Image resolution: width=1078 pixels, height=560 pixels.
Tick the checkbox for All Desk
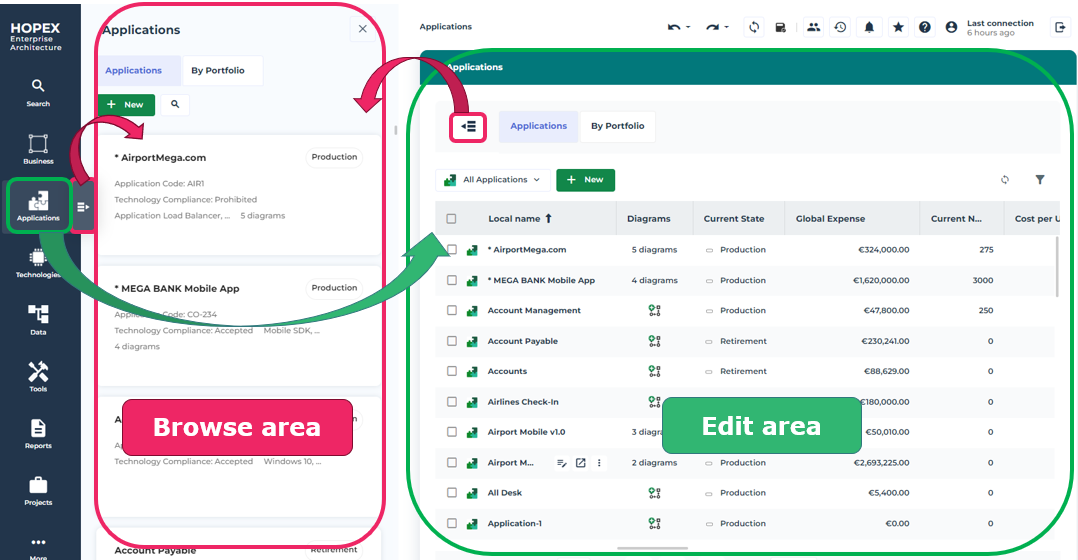coord(452,493)
